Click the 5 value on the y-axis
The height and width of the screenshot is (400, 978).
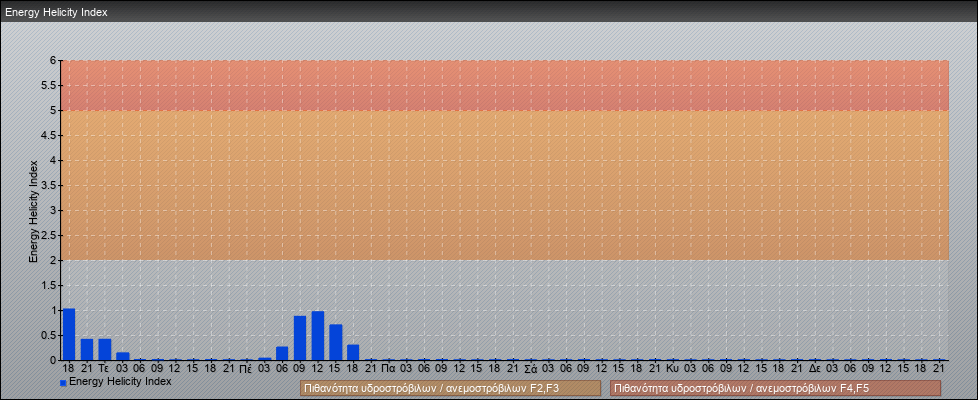tap(53, 110)
